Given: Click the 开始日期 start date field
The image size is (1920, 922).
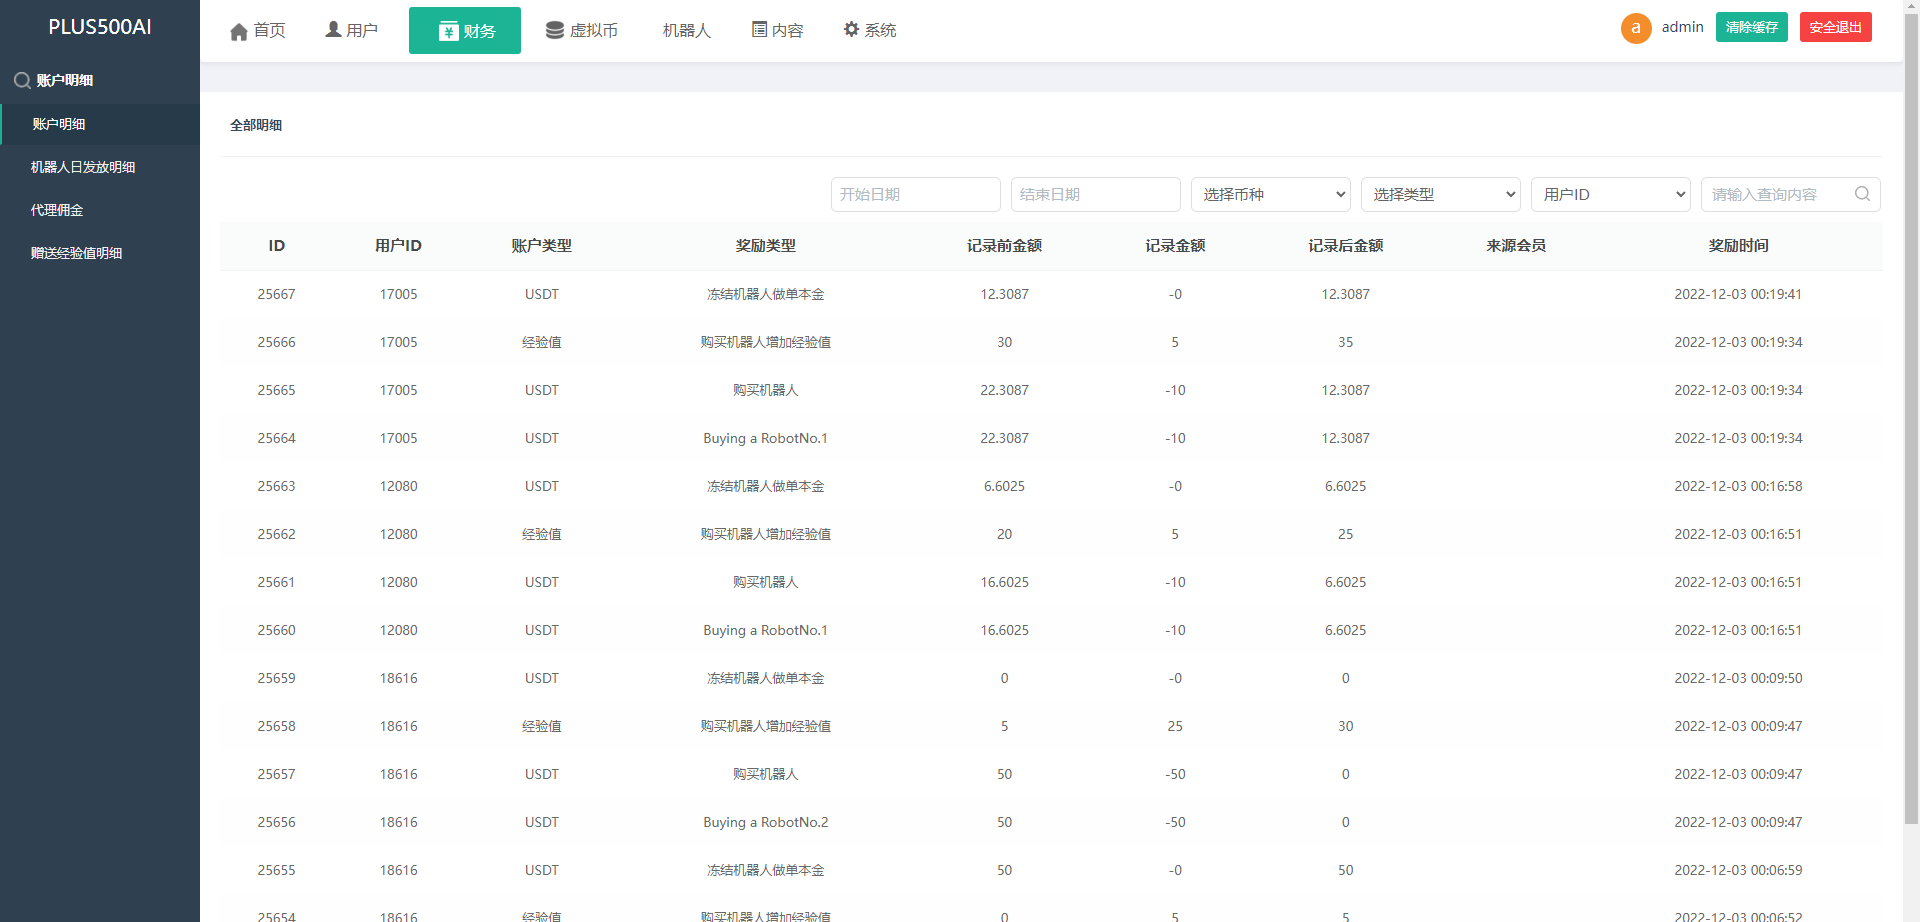Looking at the screenshot, I should [915, 195].
